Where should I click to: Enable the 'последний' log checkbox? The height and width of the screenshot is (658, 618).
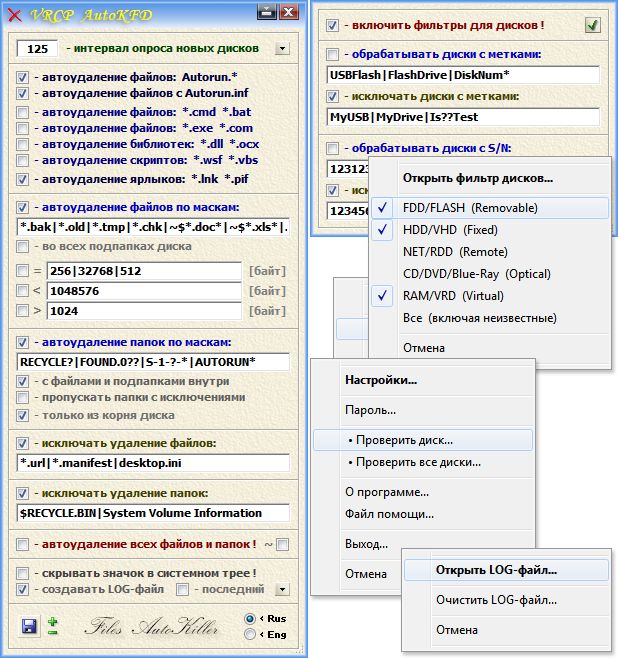pos(183,590)
